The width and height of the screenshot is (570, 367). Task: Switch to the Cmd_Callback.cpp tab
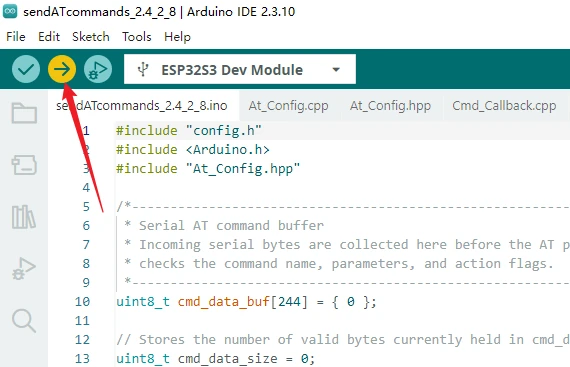point(504,105)
